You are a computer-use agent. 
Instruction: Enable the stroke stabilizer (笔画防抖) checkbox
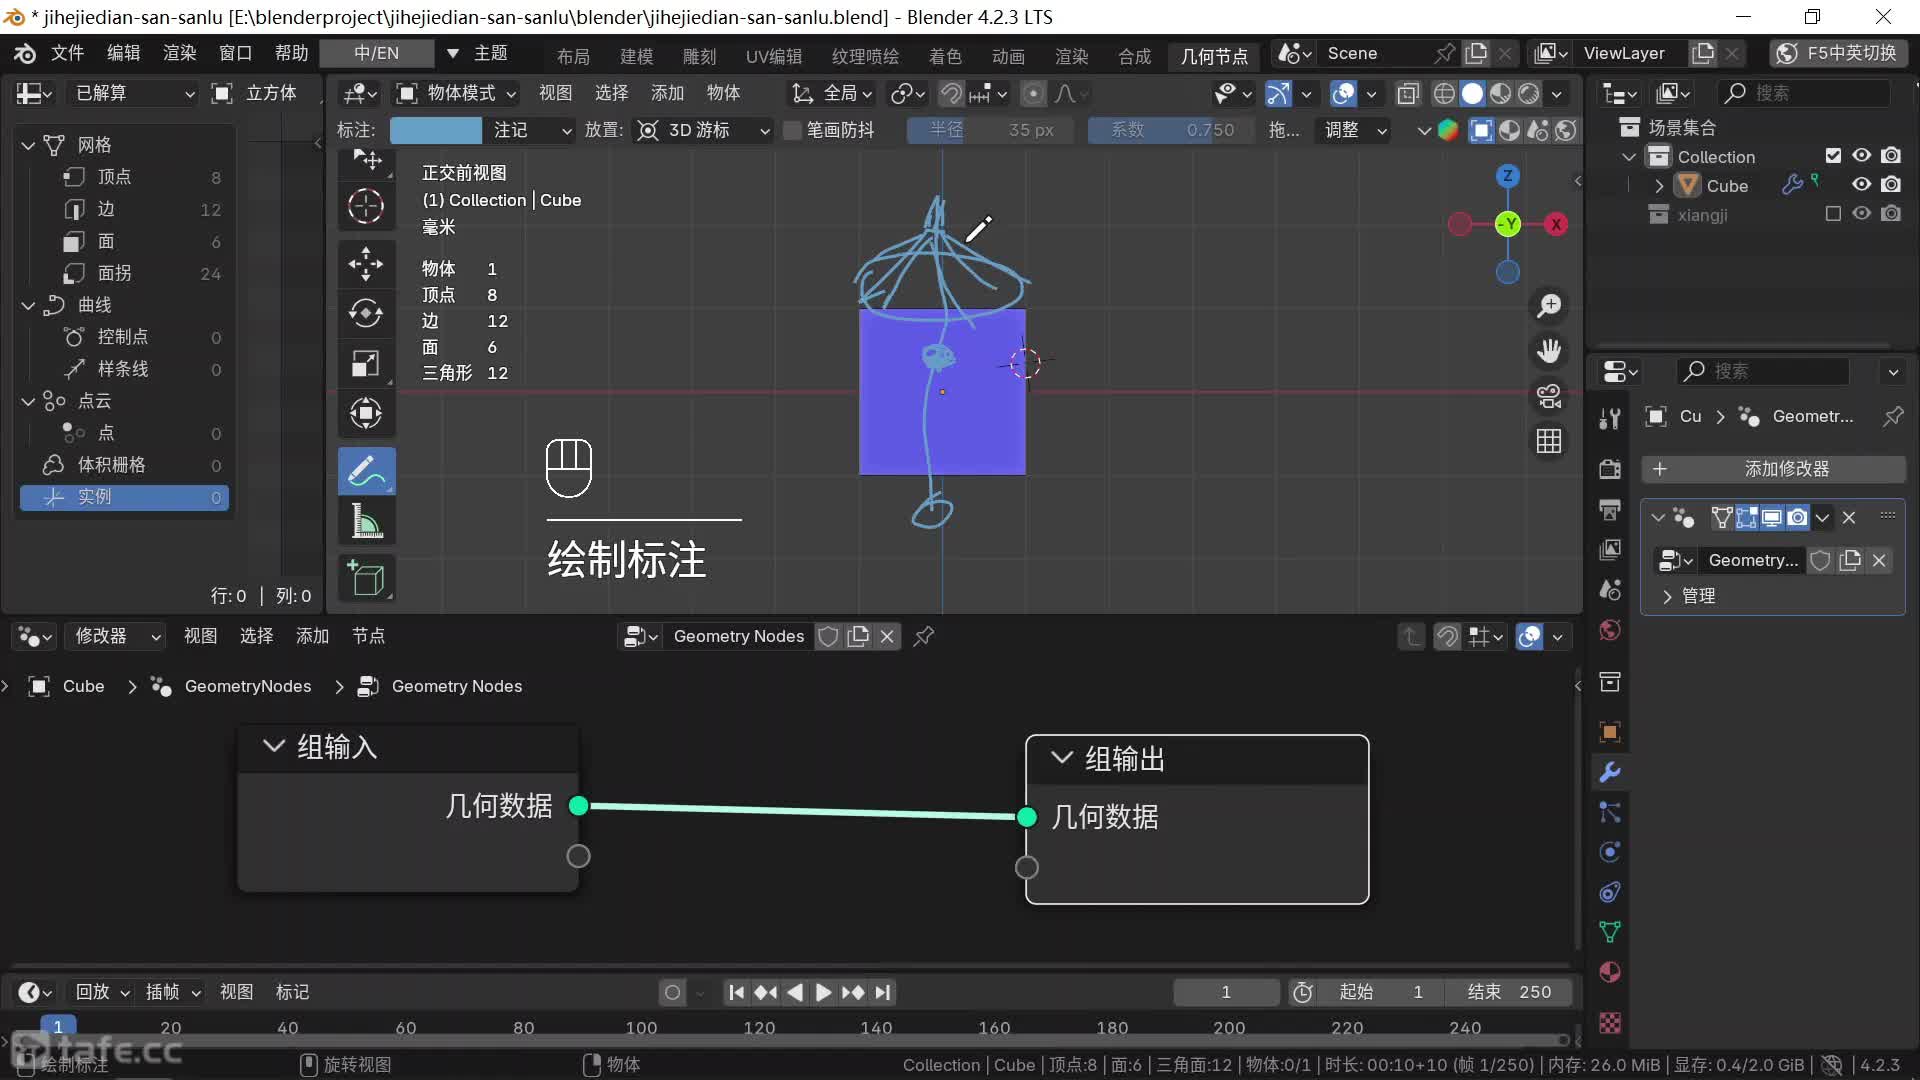click(x=793, y=130)
